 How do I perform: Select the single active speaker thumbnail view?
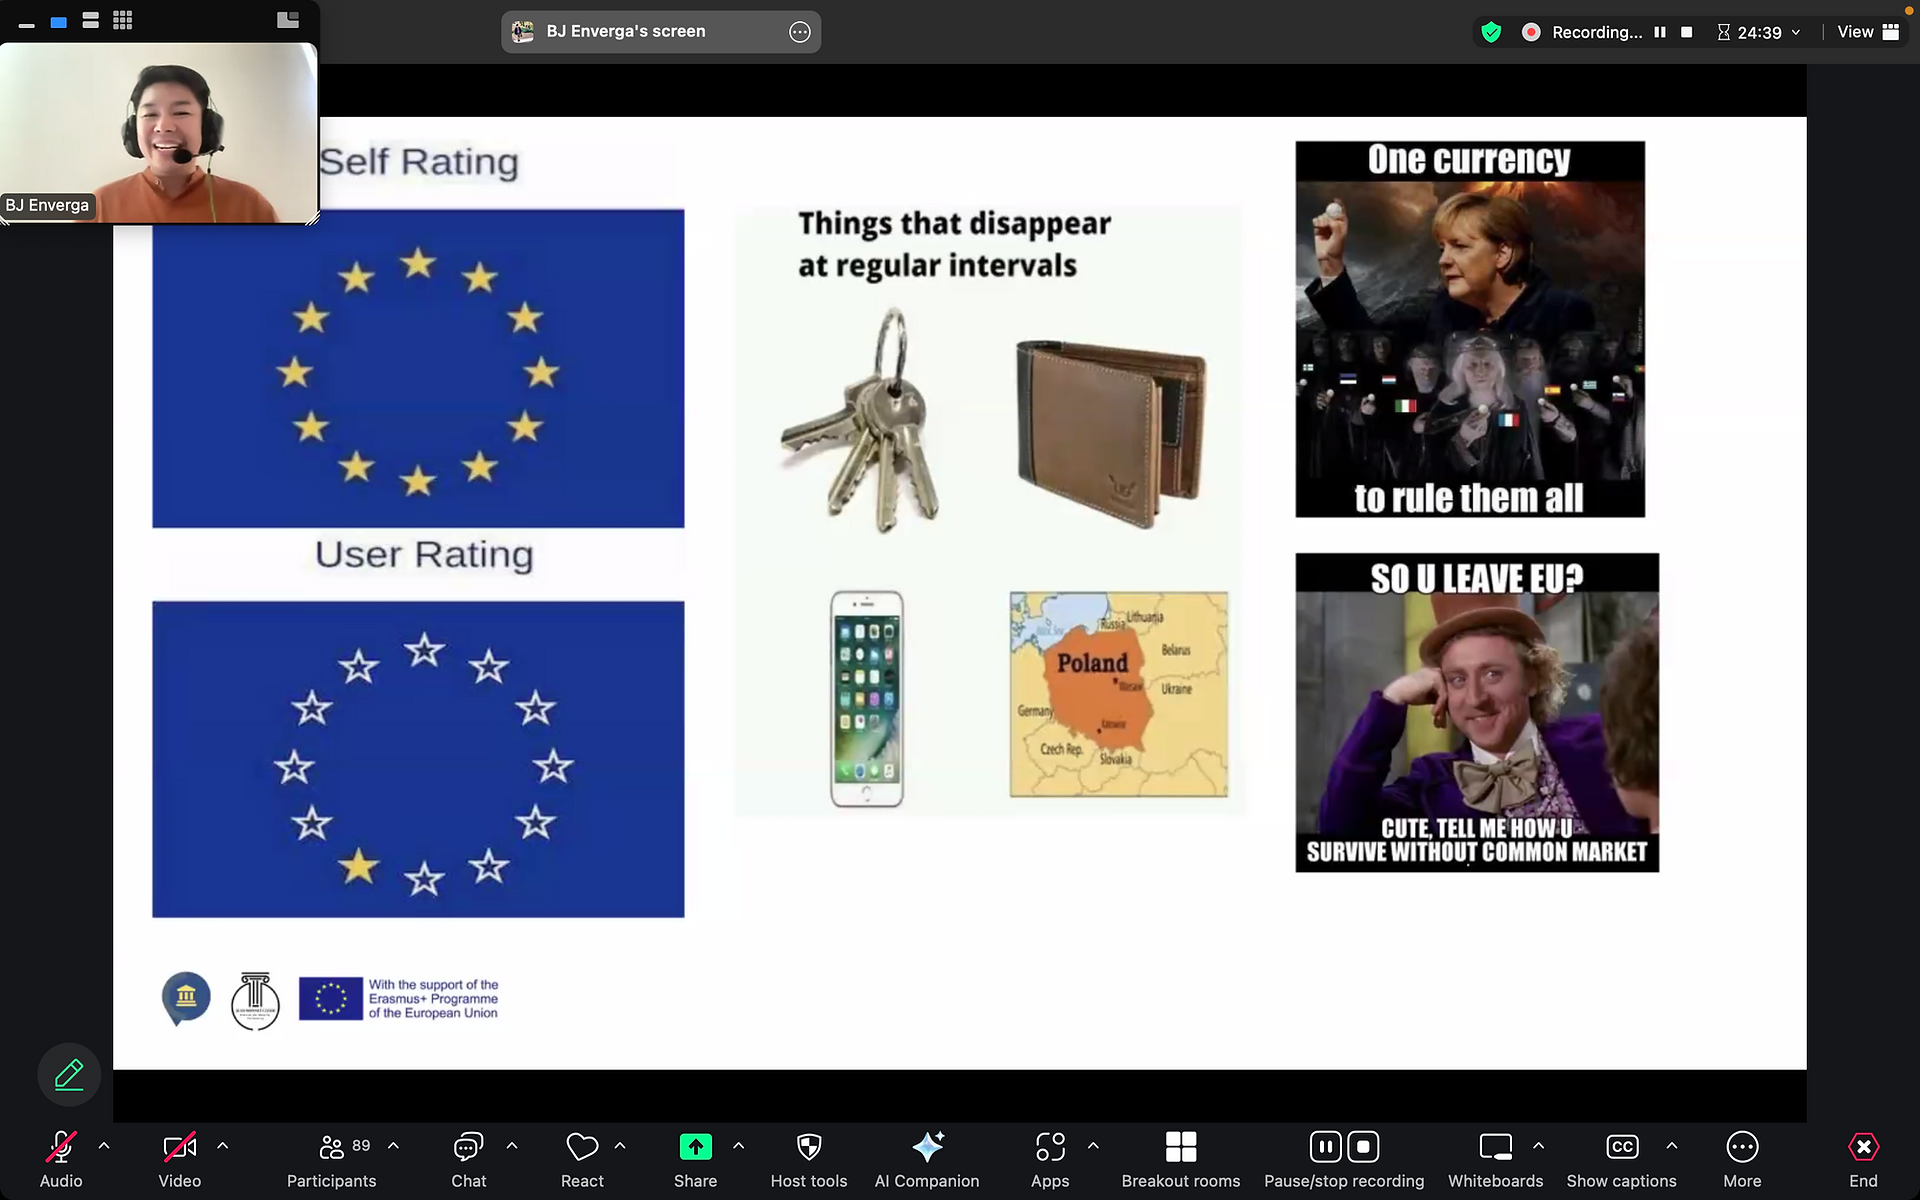[x=59, y=22]
